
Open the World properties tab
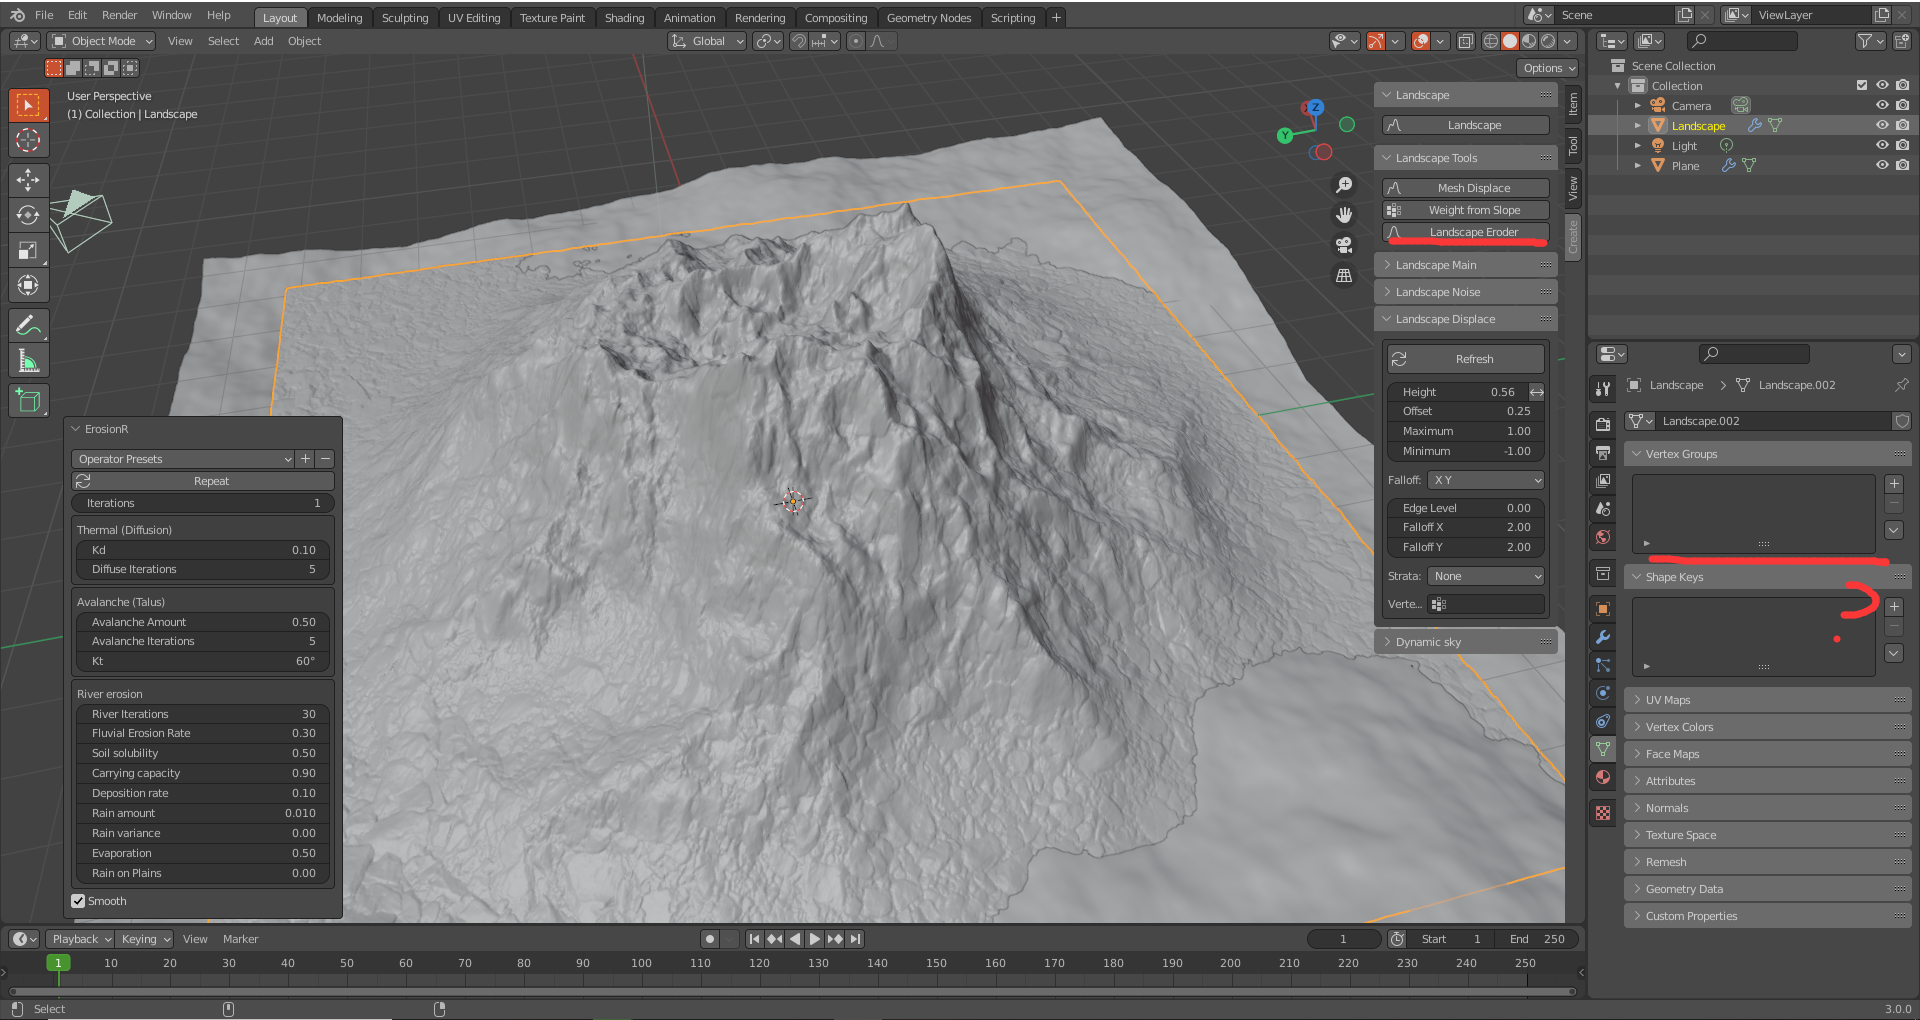1603,537
